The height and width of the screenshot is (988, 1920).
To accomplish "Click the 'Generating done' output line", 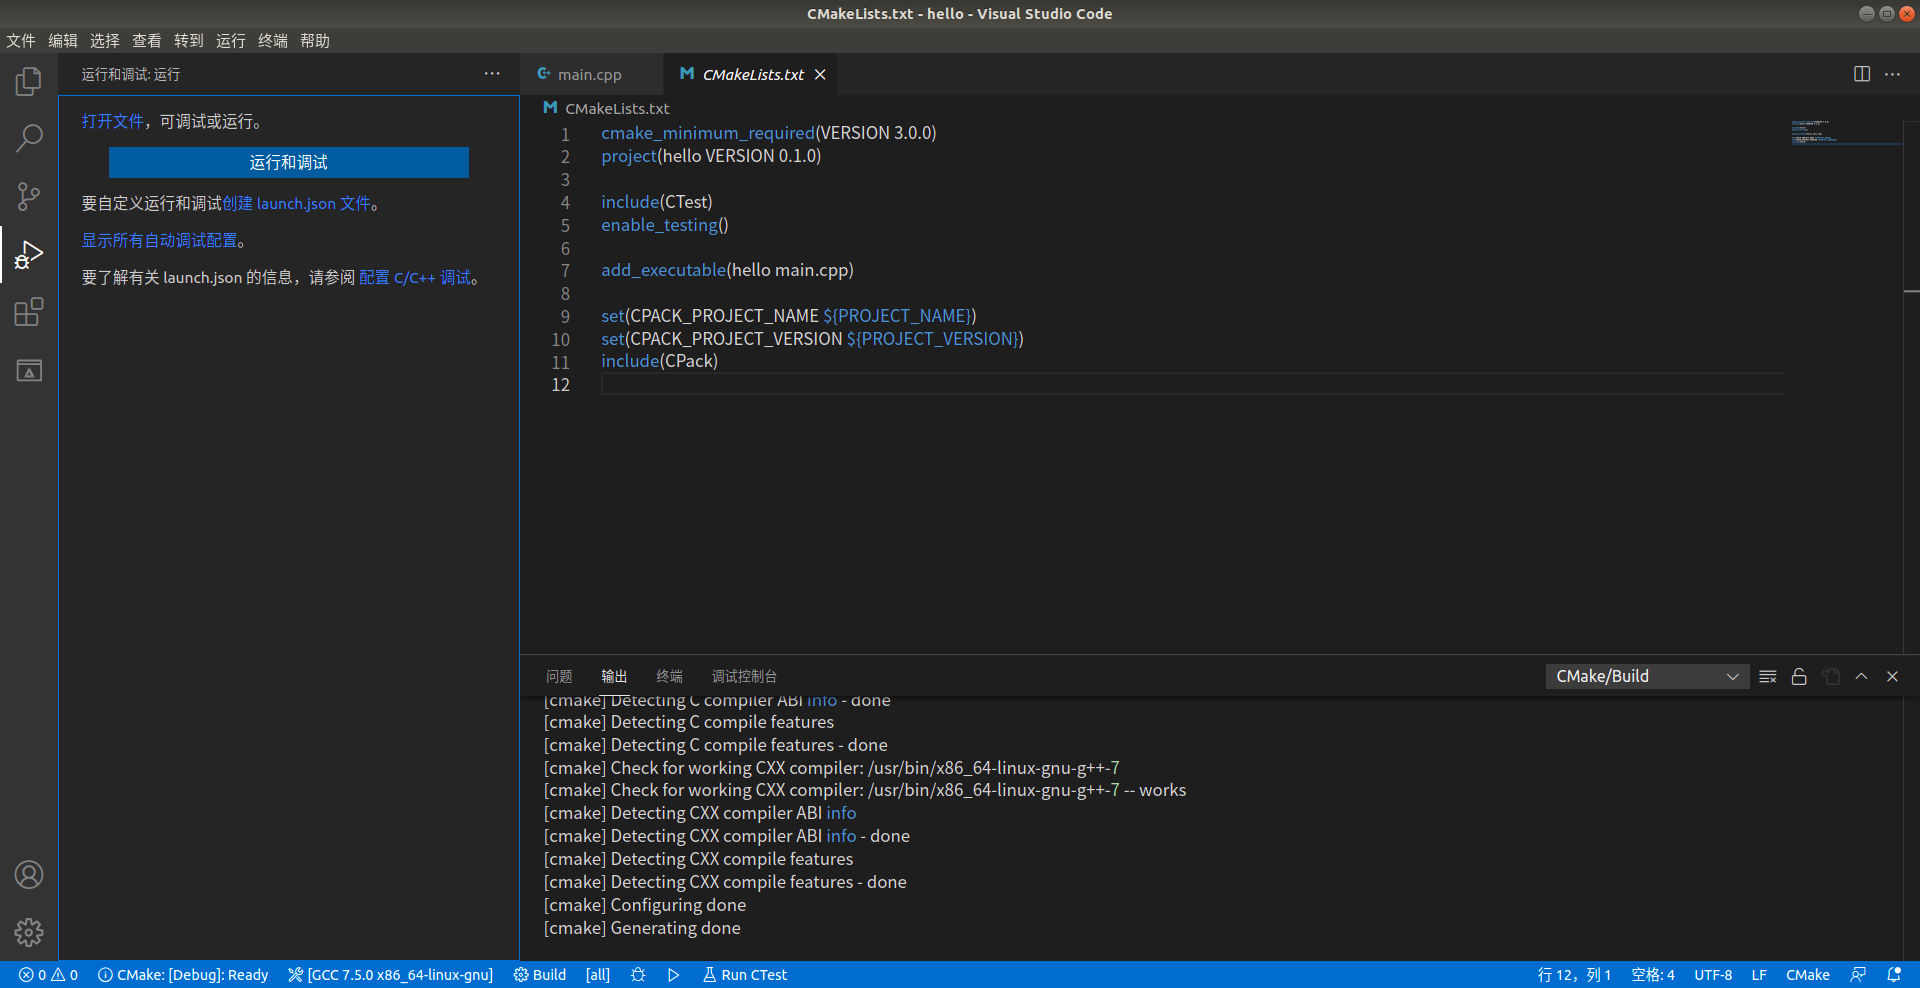I will coord(642,929).
